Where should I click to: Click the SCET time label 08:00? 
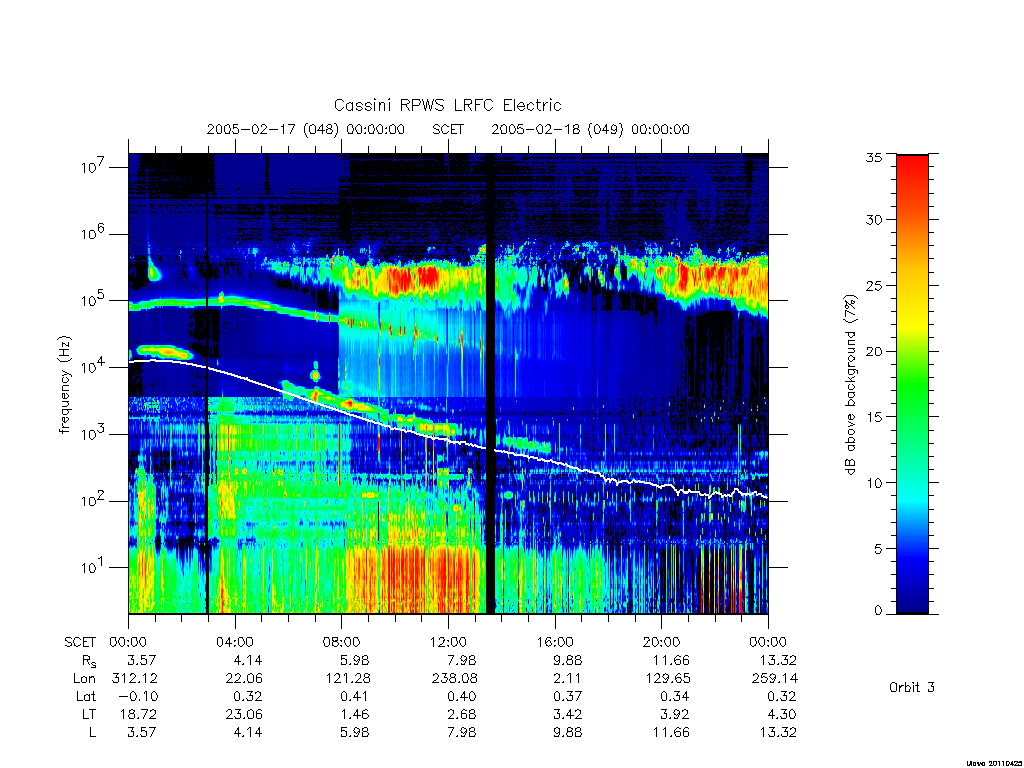click(342, 642)
